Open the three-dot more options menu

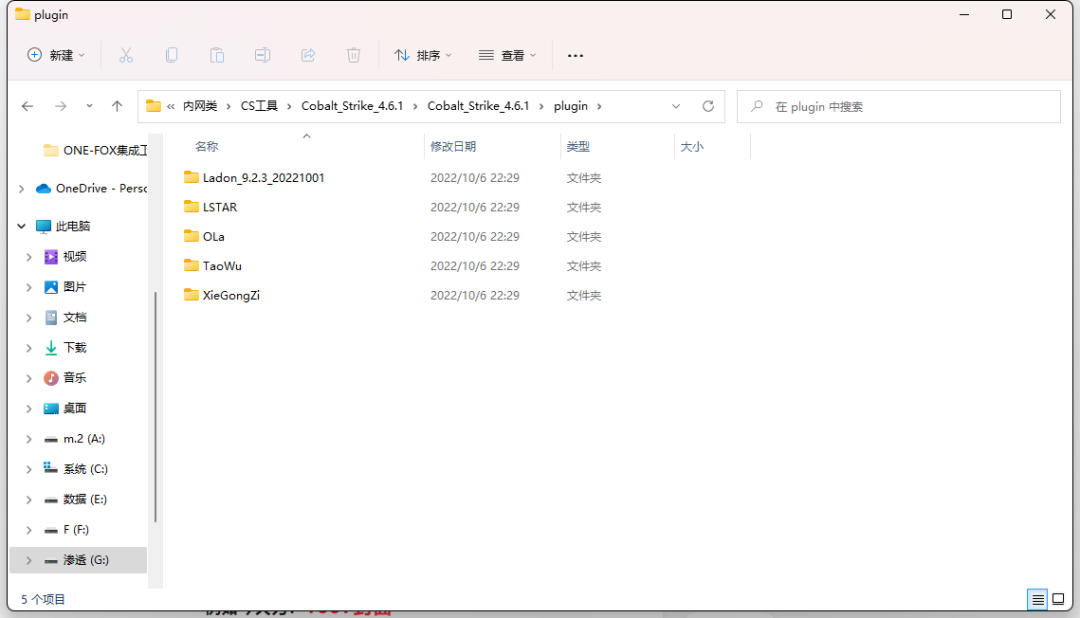(x=575, y=55)
